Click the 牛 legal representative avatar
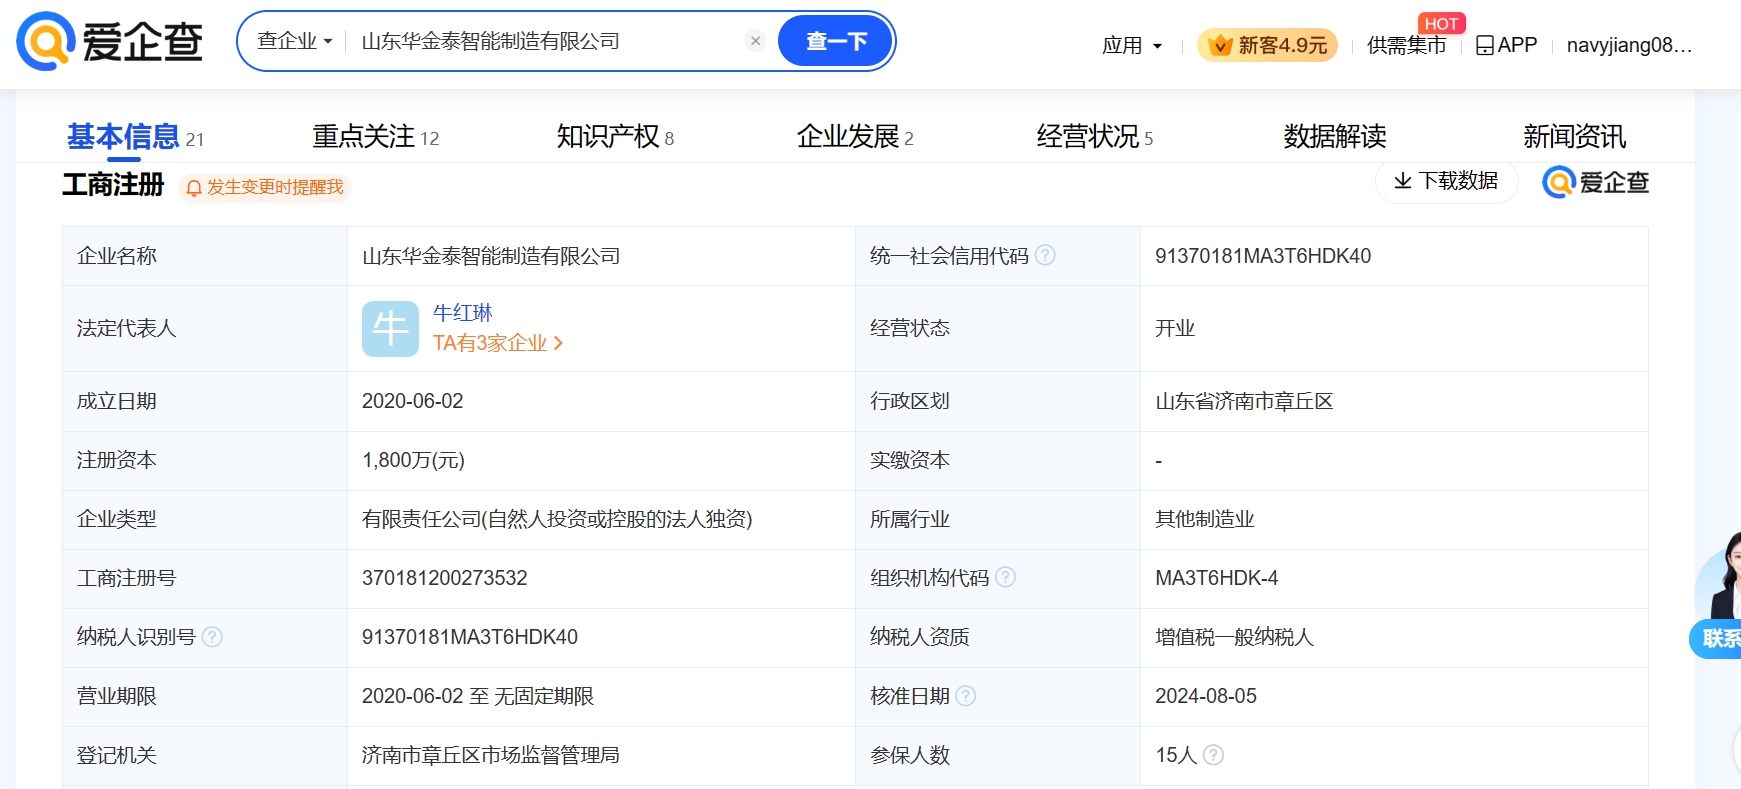Screen dimensions: 1741x789 [390, 329]
